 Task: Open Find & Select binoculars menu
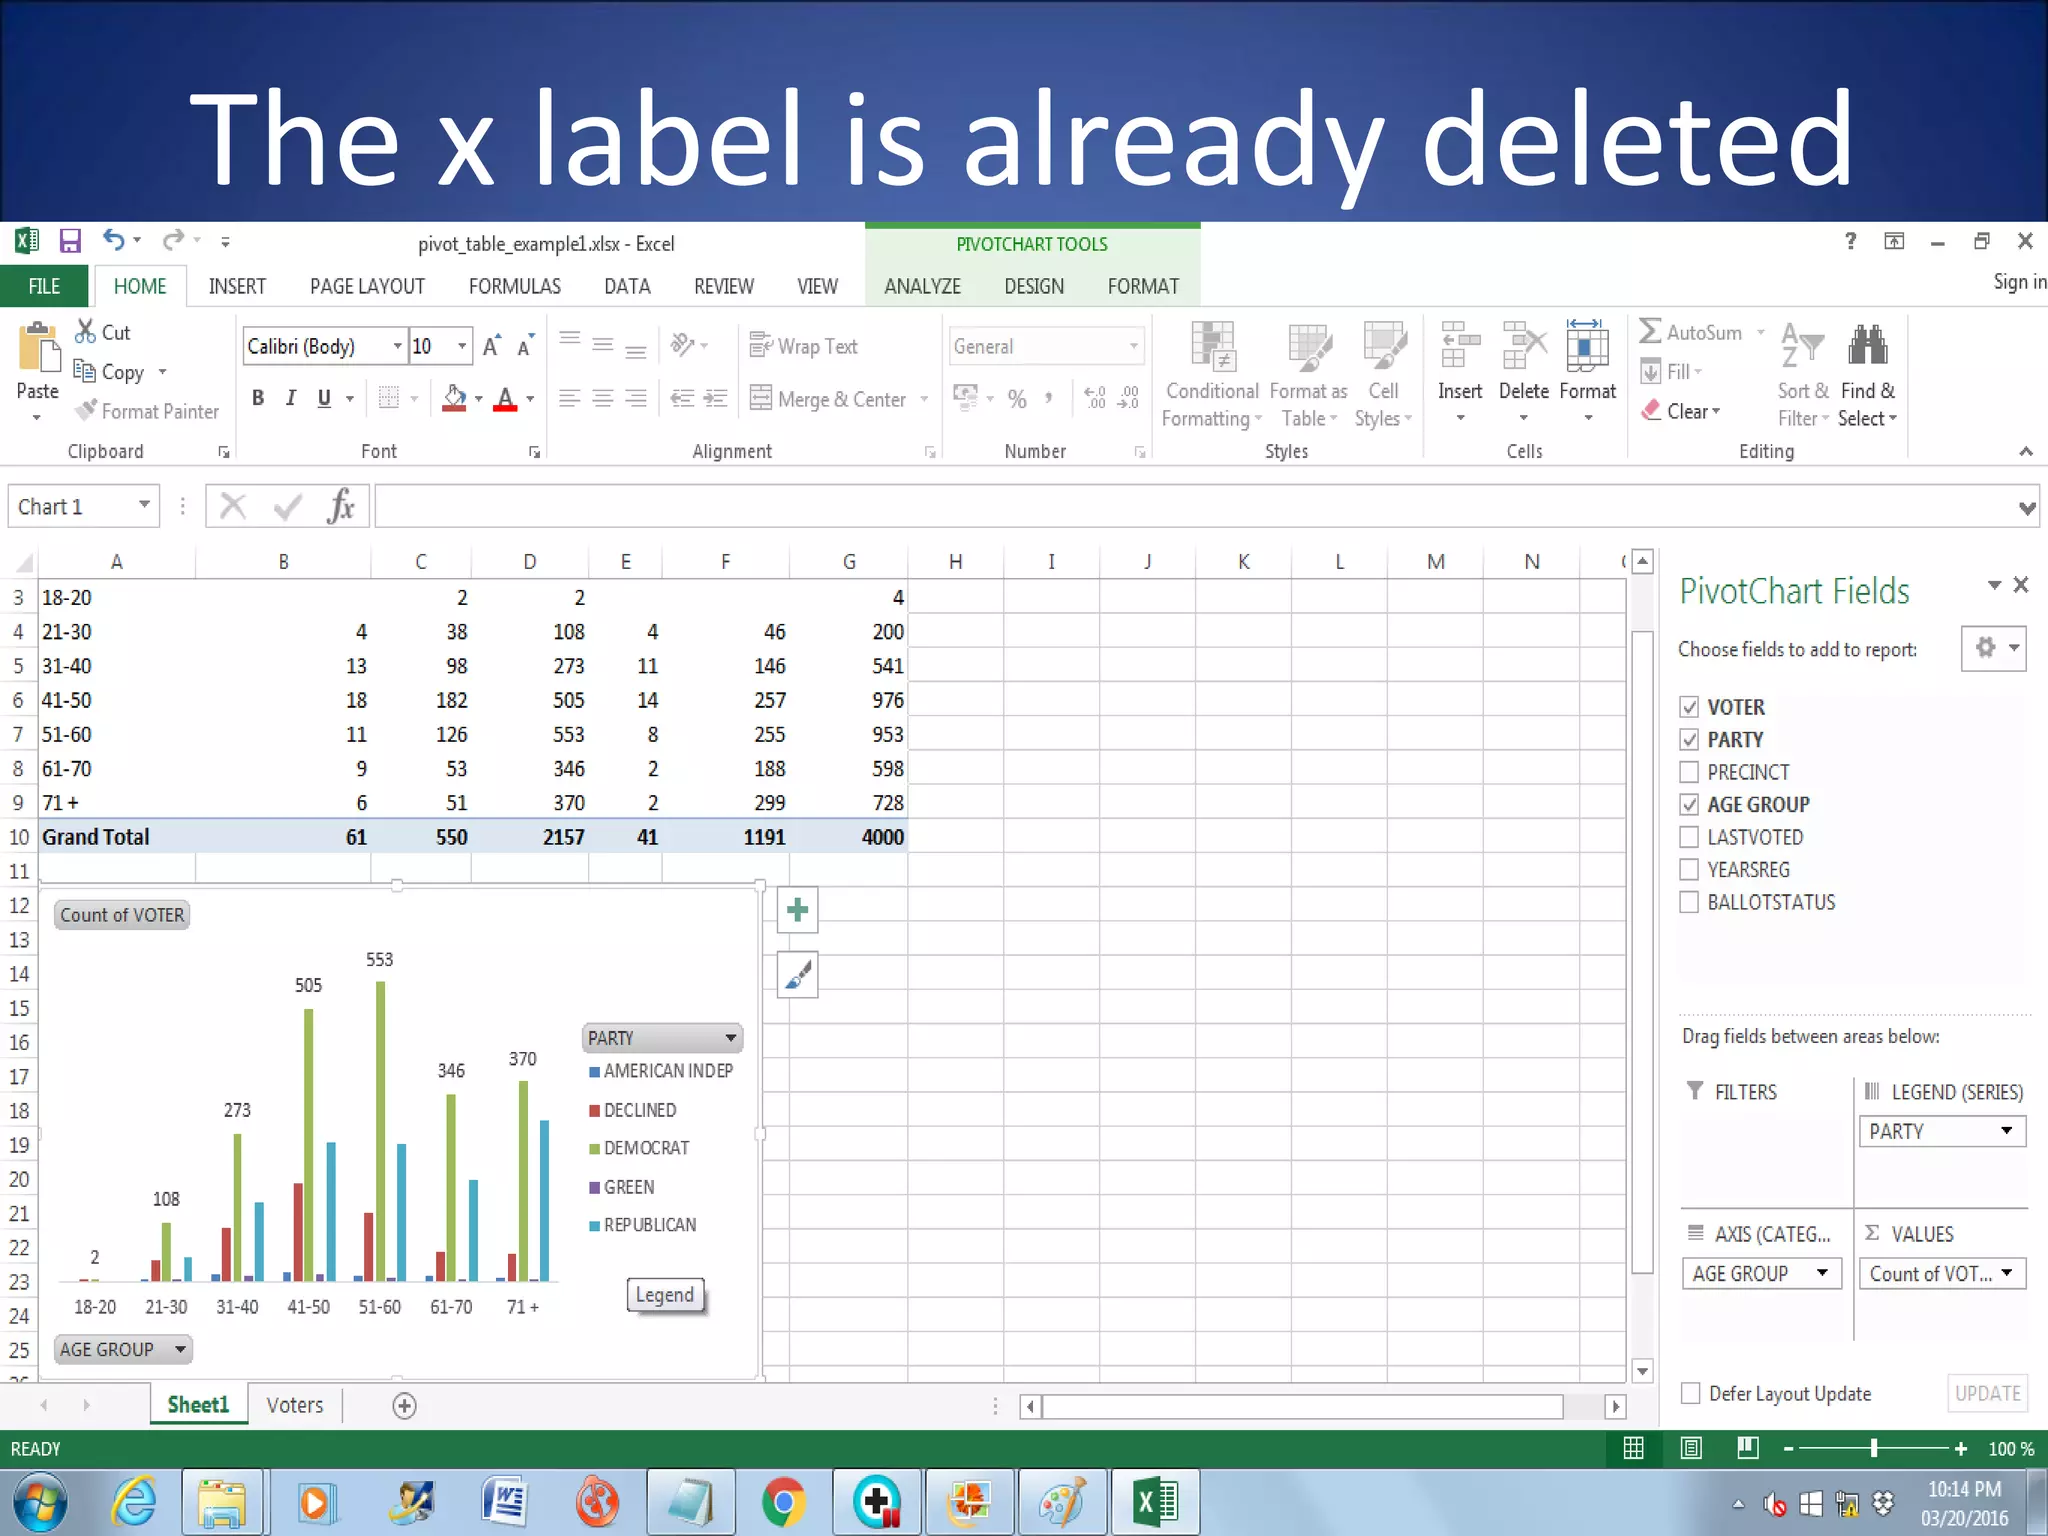tap(1867, 377)
